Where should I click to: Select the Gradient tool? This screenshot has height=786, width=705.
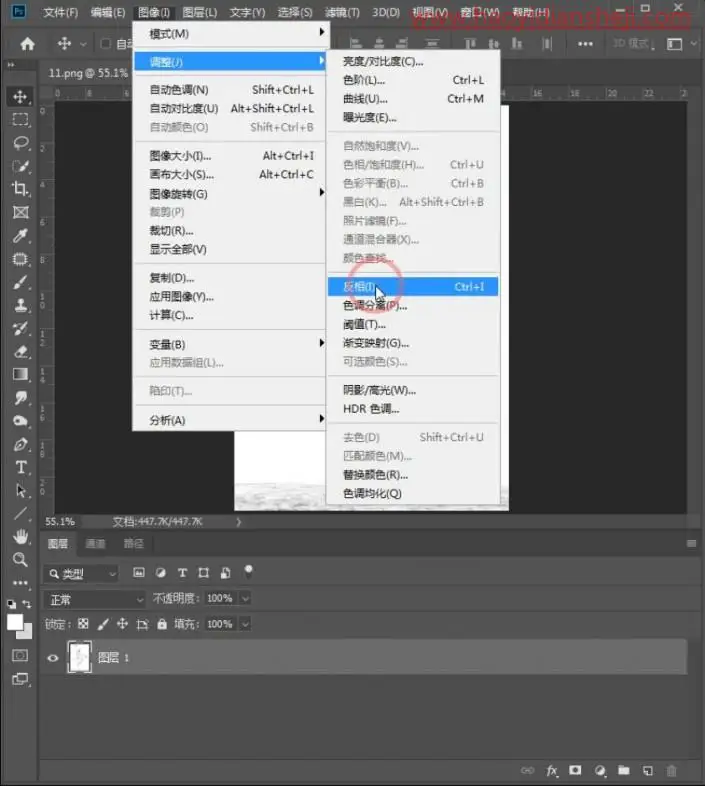pos(20,374)
